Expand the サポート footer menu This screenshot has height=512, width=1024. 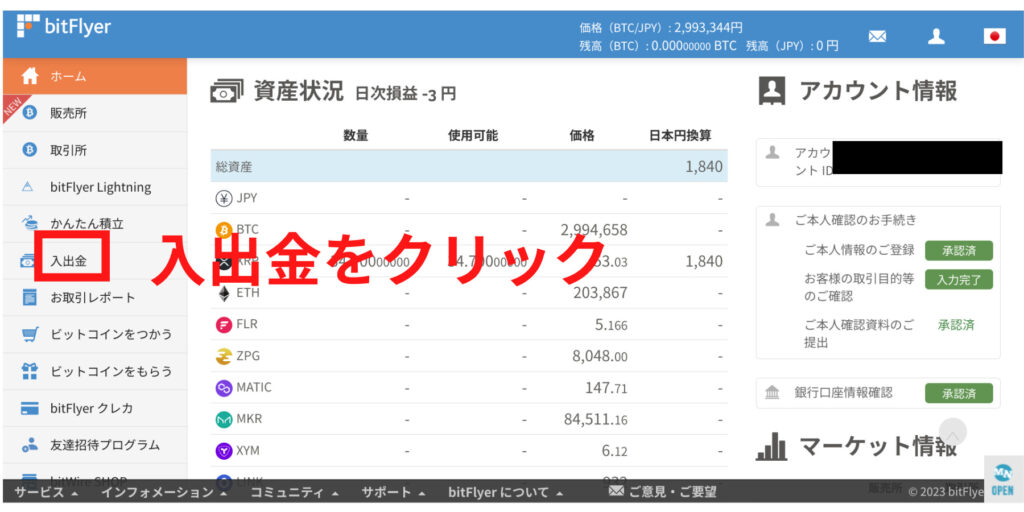click(393, 492)
